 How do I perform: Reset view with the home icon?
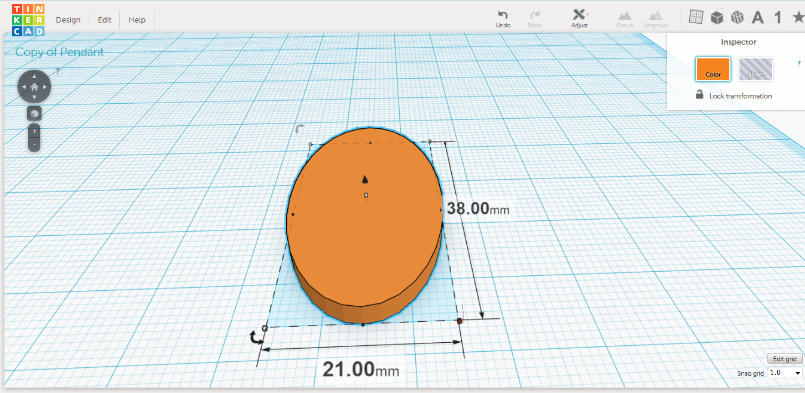pos(34,86)
